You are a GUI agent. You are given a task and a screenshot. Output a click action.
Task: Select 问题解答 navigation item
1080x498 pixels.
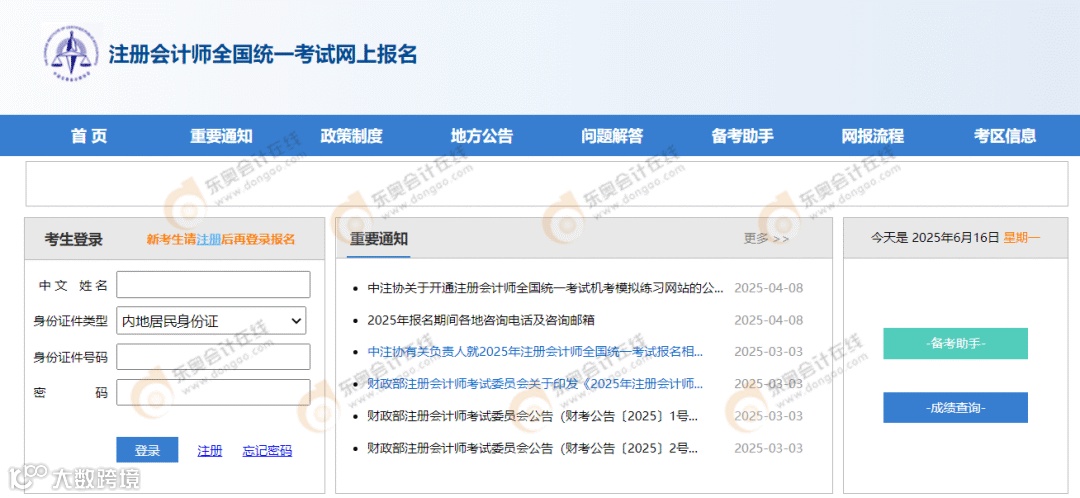[x=612, y=136]
